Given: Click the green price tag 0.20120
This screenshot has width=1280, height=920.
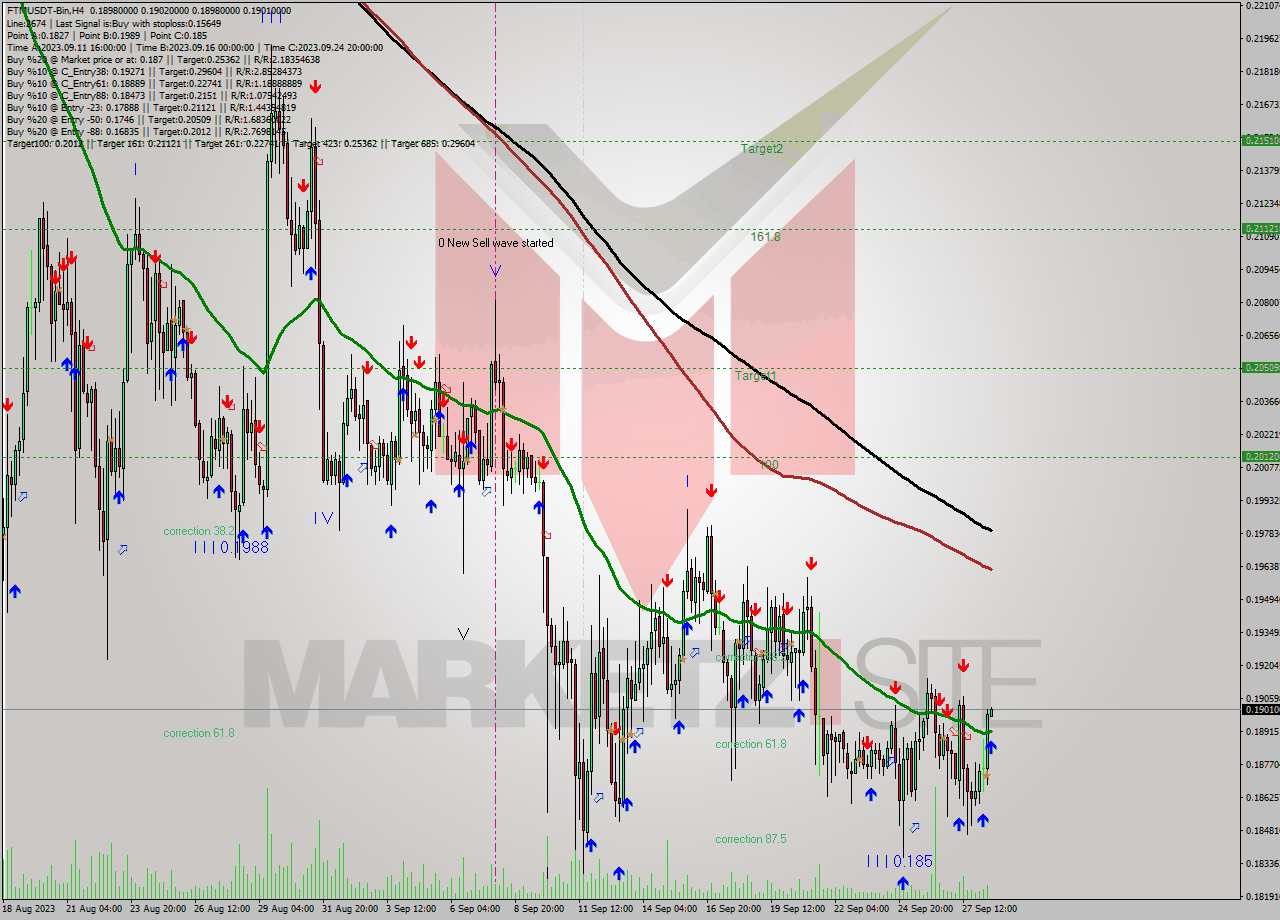Looking at the screenshot, I should [1260, 456].
